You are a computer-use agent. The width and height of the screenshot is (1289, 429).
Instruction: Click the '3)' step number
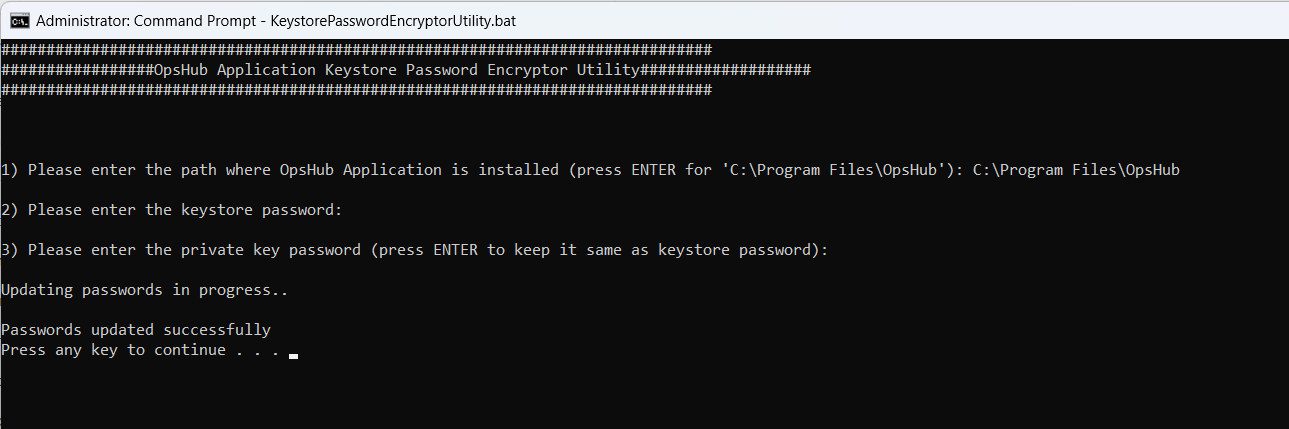10,250
